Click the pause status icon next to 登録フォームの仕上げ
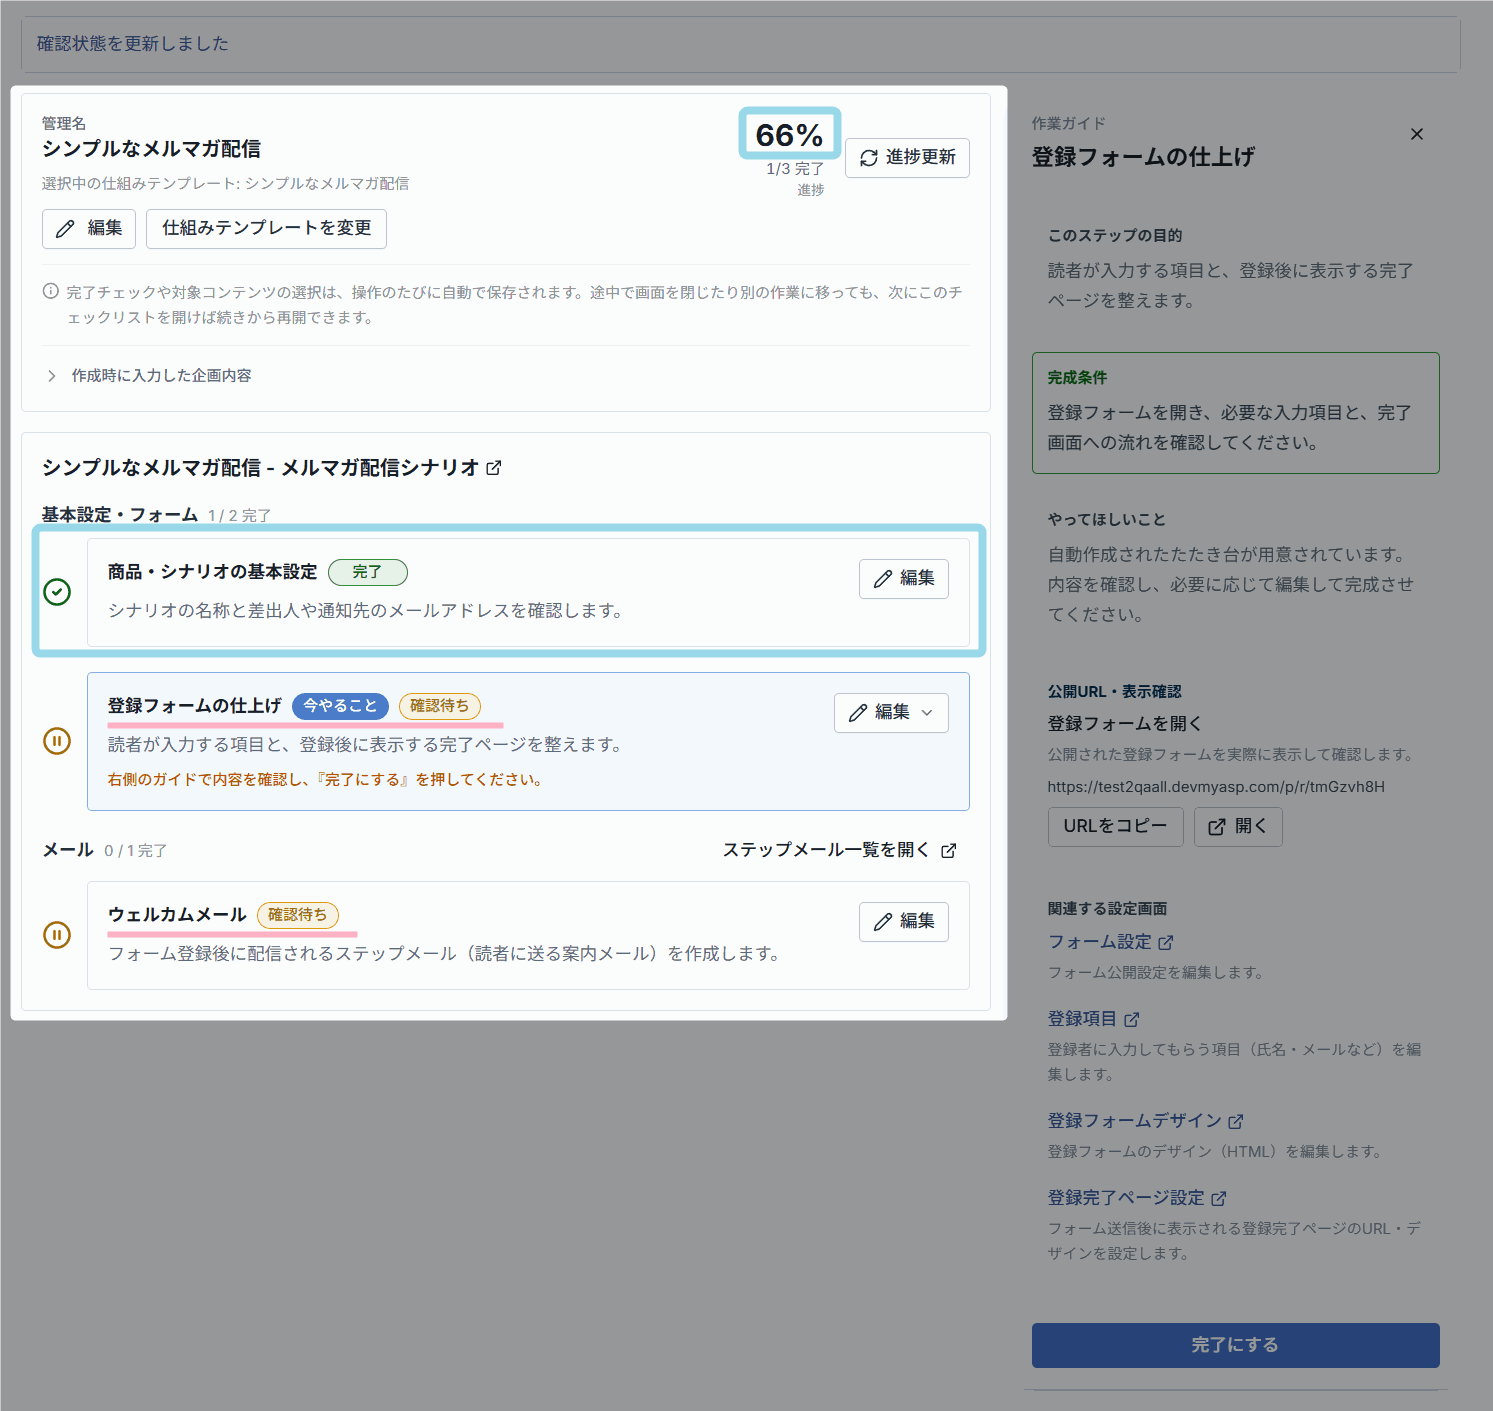 pos(57,741)
